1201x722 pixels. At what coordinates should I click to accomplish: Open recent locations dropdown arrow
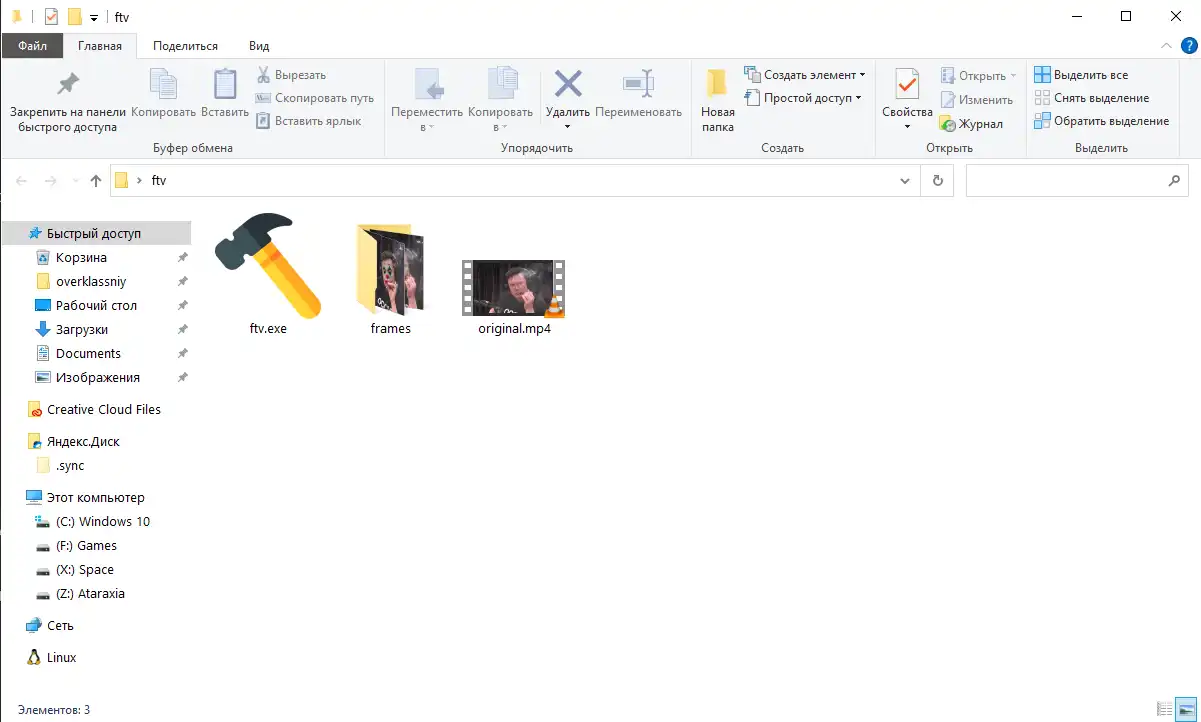75,181
